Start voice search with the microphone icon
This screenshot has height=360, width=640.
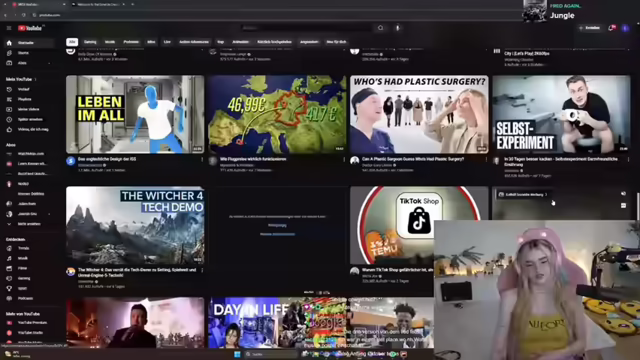398,28
